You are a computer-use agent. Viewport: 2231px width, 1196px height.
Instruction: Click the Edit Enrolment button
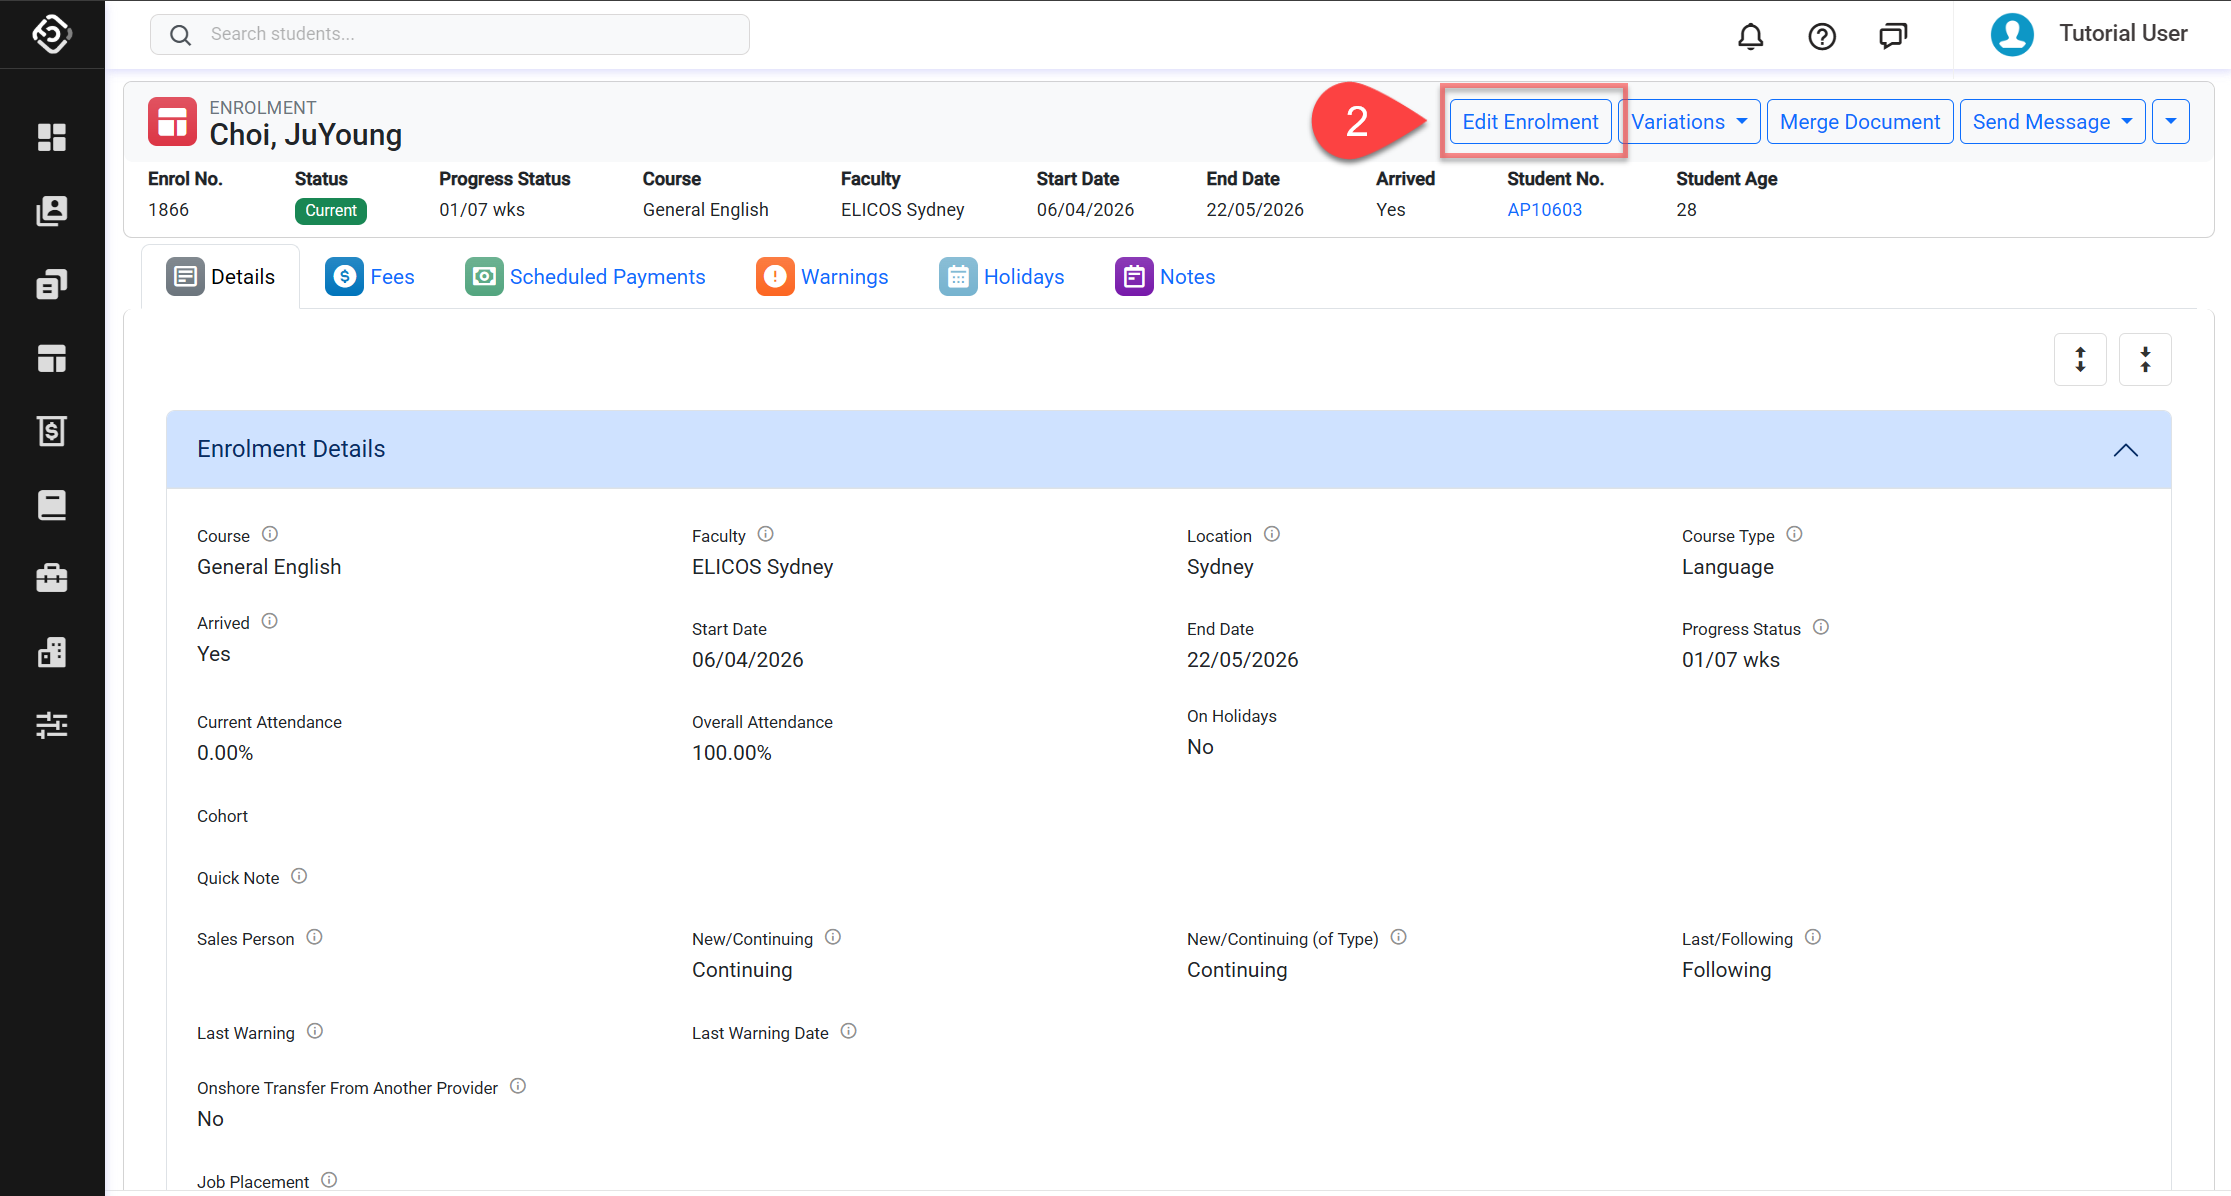(1530, 122)
